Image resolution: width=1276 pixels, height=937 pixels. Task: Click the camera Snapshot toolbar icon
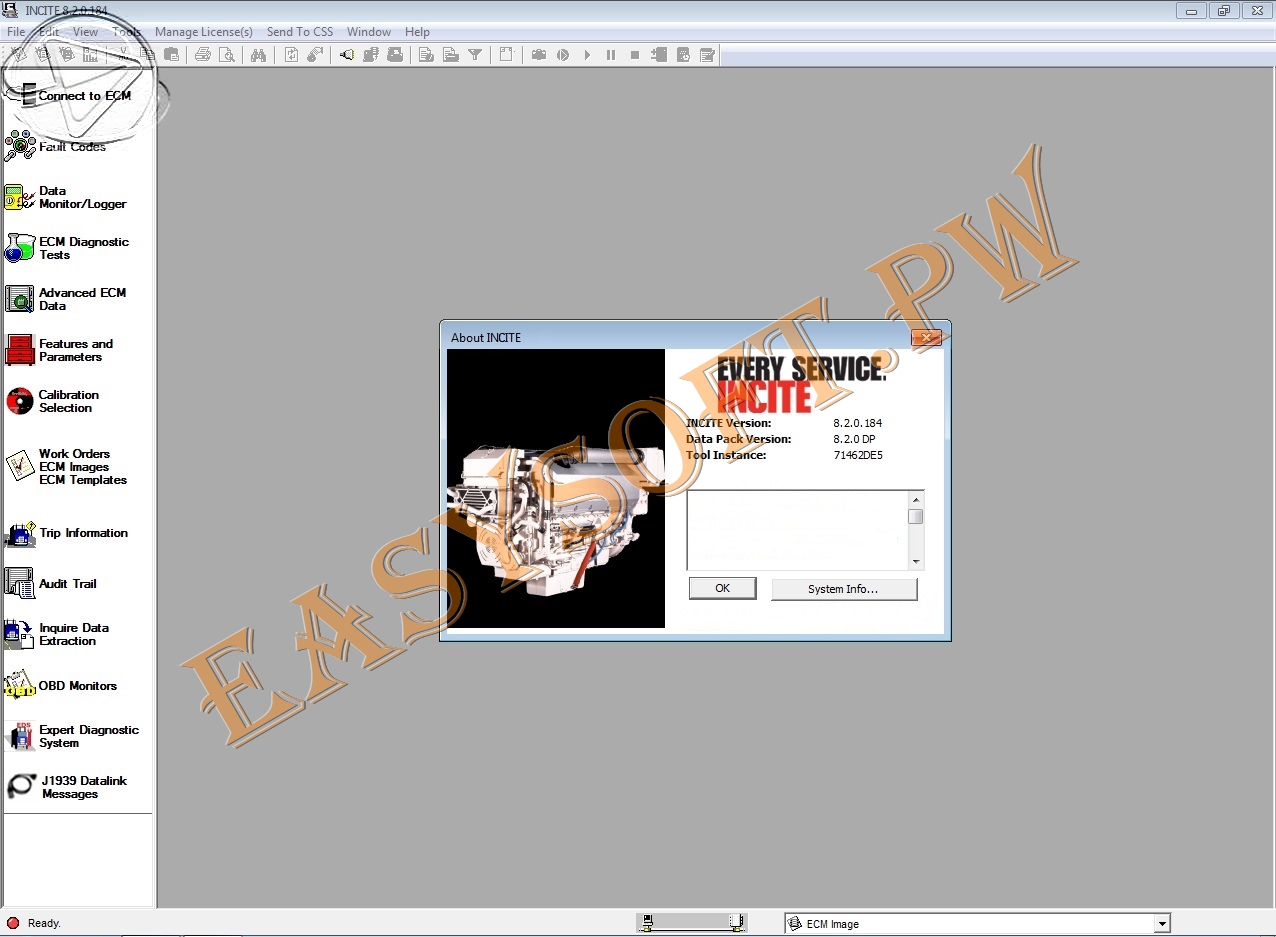pyautogui.click(x=539, y=55)
